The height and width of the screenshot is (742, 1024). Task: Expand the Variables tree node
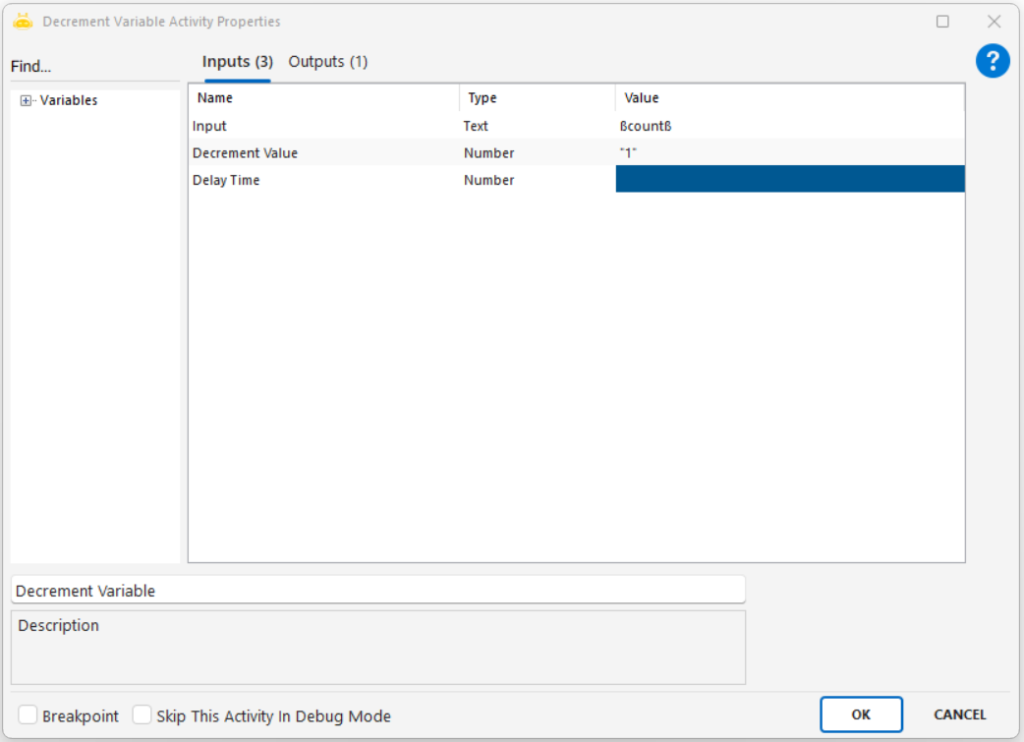point(26,100)
